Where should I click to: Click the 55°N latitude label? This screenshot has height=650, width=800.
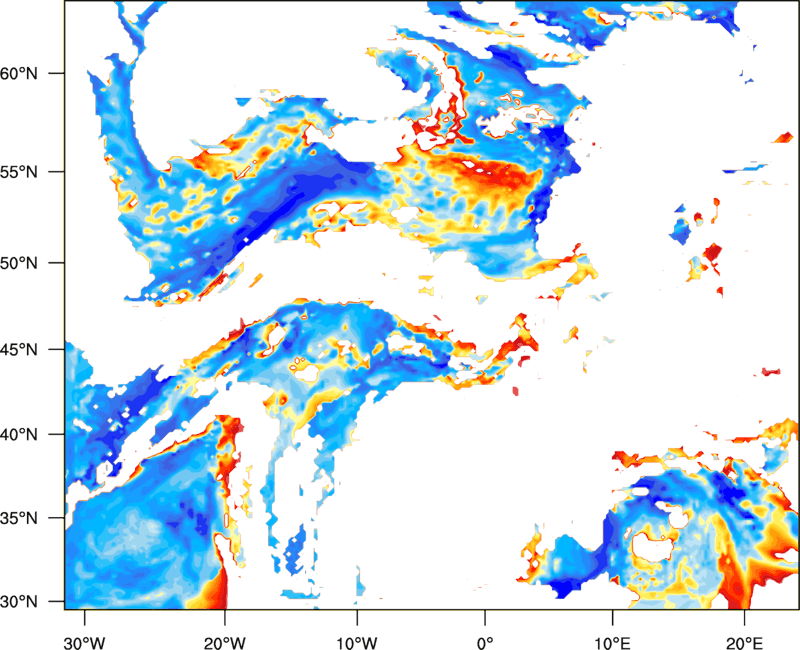click(18, 172)
